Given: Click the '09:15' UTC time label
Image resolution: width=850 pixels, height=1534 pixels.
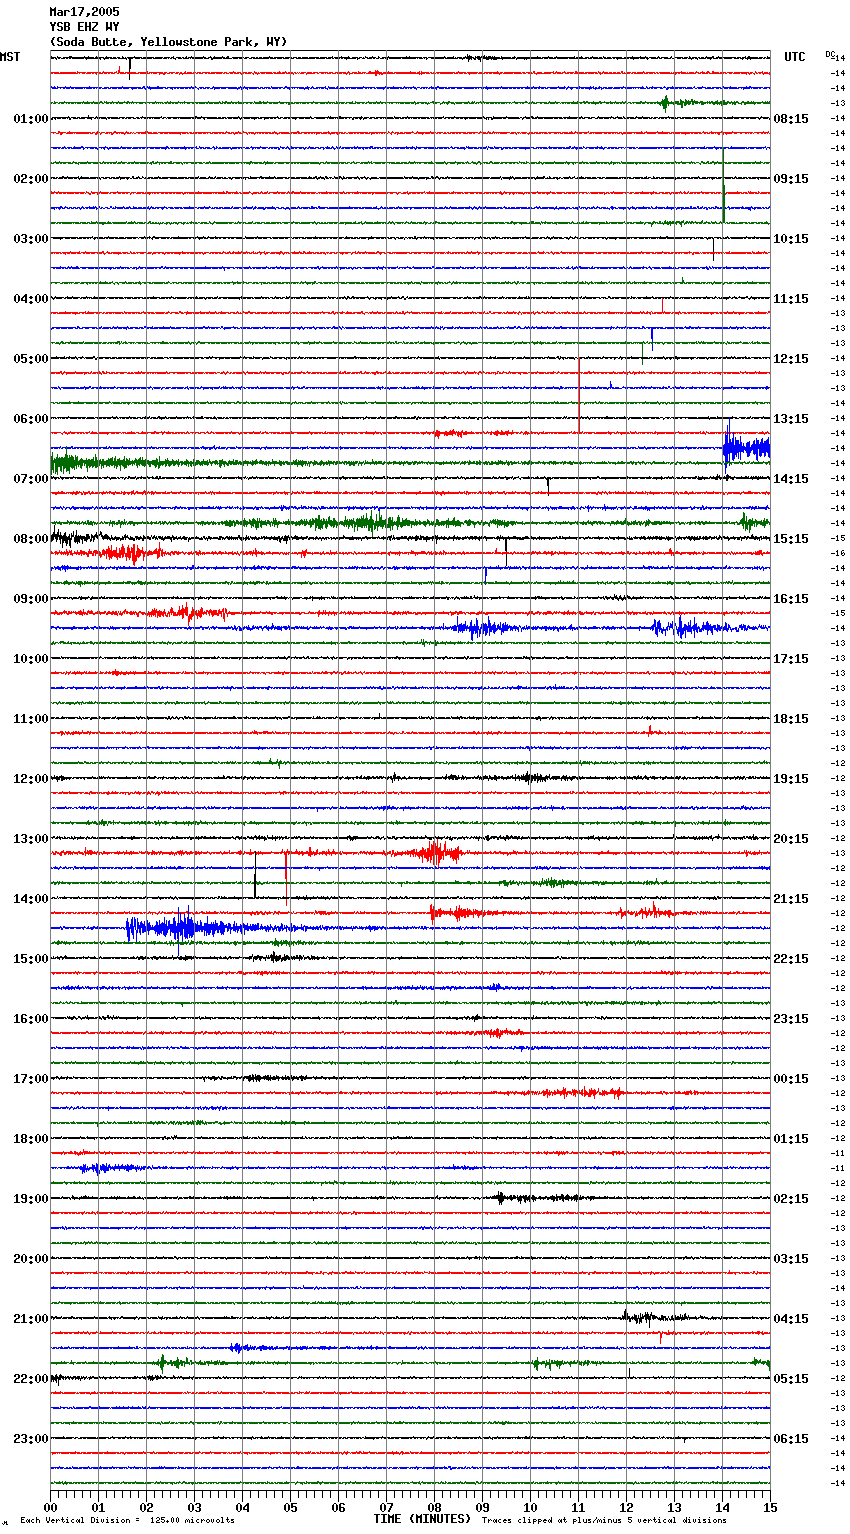Looking at the screenshot, I should tap(791, 179).
